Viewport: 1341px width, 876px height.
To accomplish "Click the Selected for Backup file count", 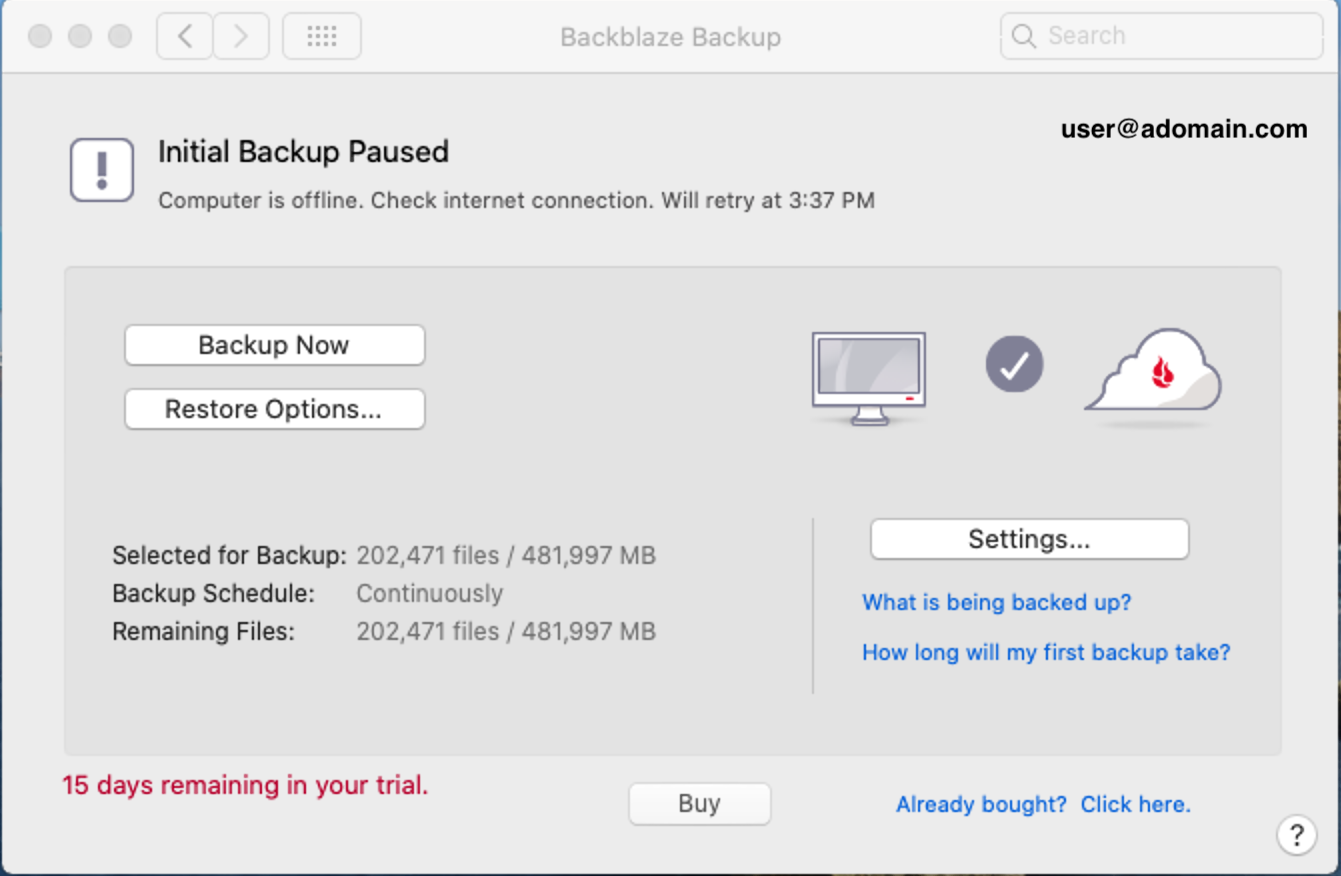I will pos(506,555).
